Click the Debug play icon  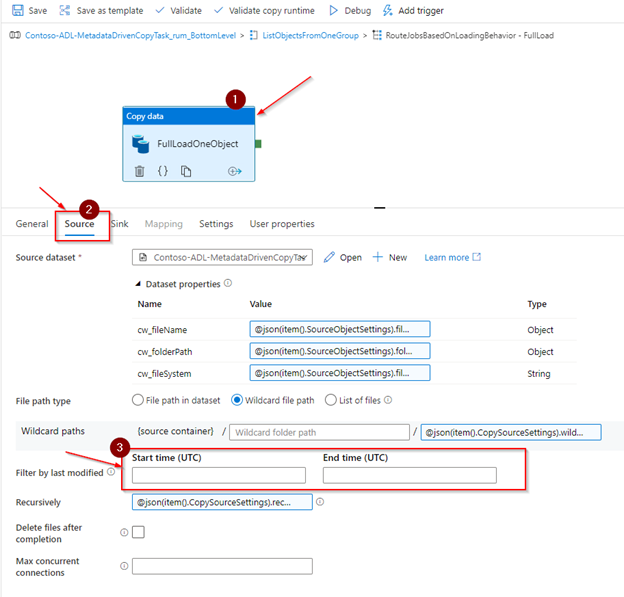click(333, 10)
